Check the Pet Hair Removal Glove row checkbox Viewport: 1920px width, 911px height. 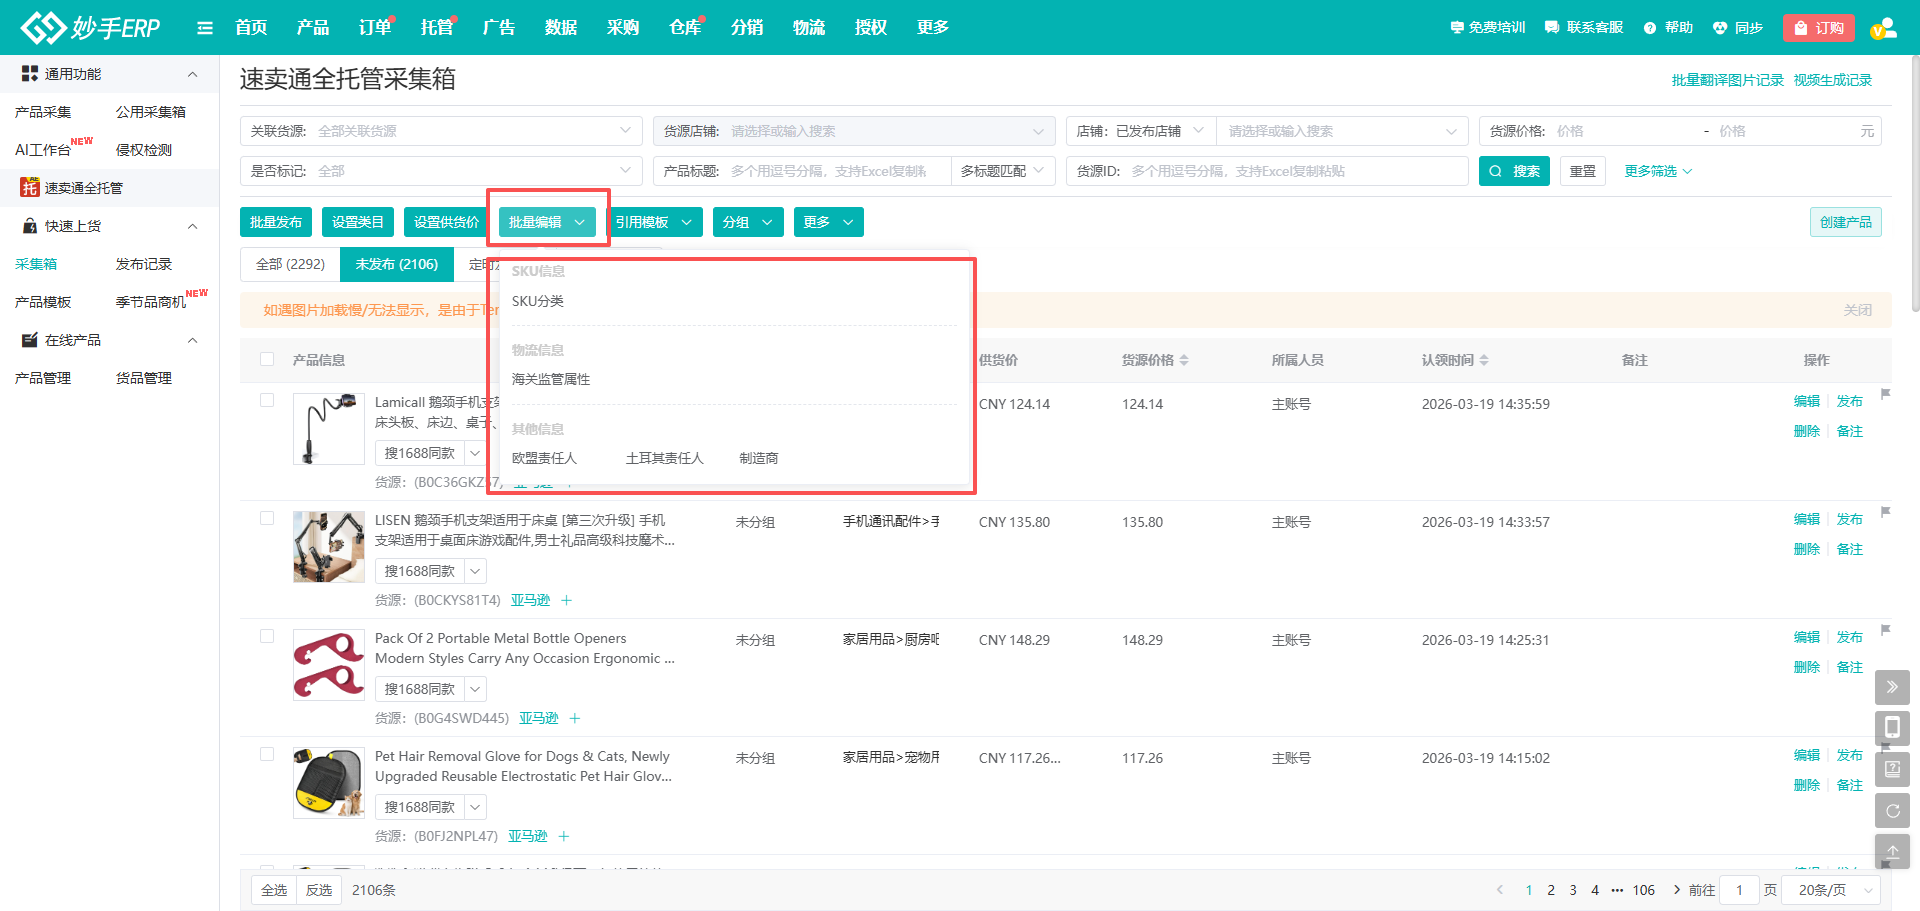pyautogui.click(x=267, y=754)
